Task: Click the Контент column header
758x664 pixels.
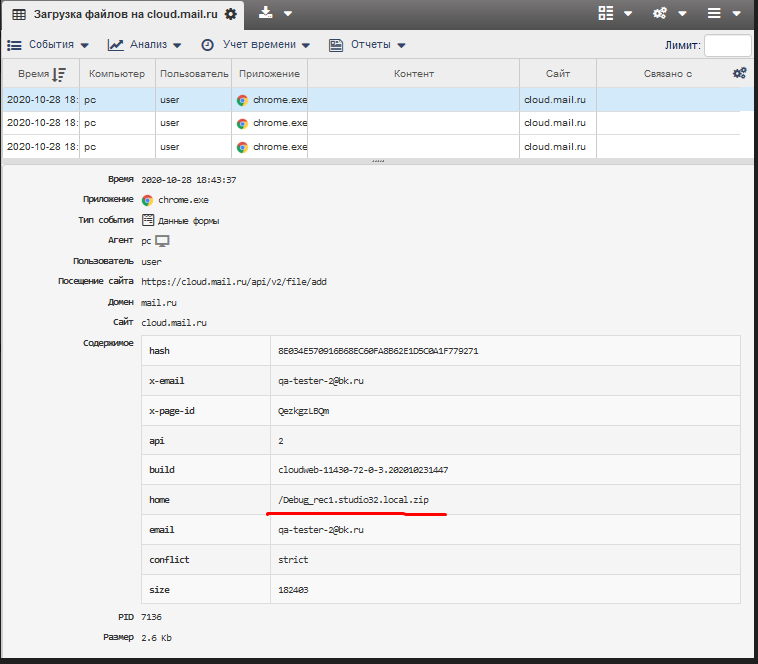Action: click(x=413, y=74)
